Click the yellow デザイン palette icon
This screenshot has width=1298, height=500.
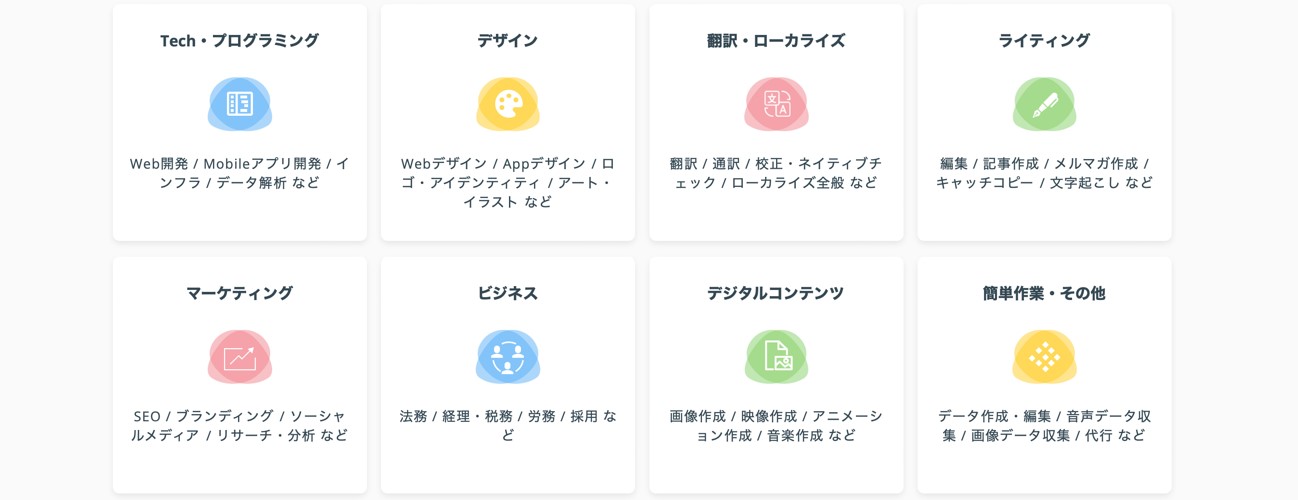(x=508, y=104)
